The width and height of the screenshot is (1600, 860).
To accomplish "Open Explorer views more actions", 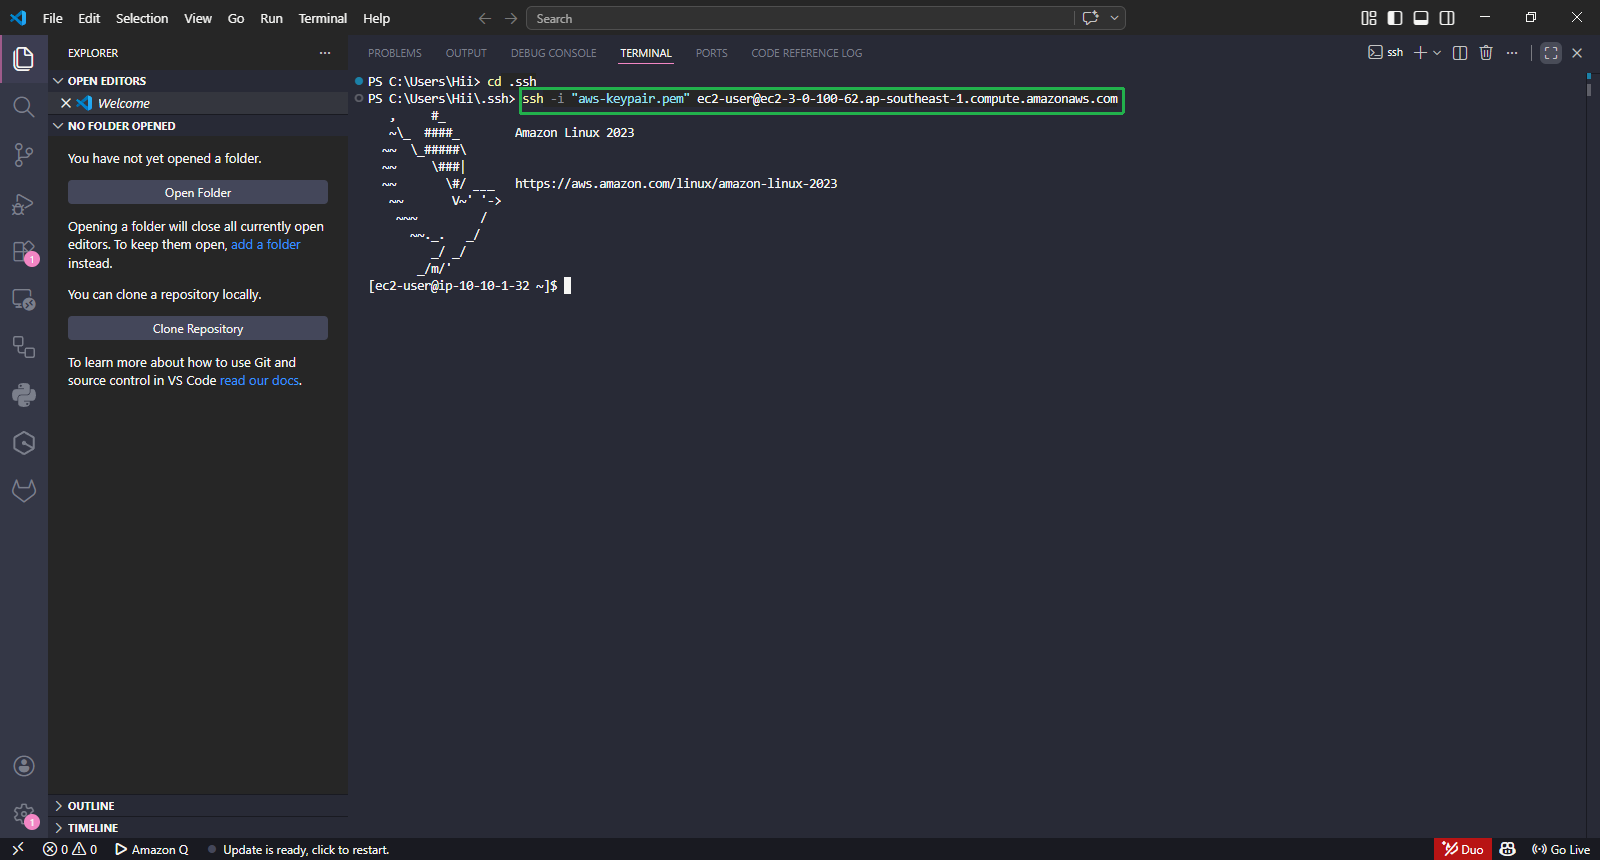I will pyautogui.click(x=325, y=53).
